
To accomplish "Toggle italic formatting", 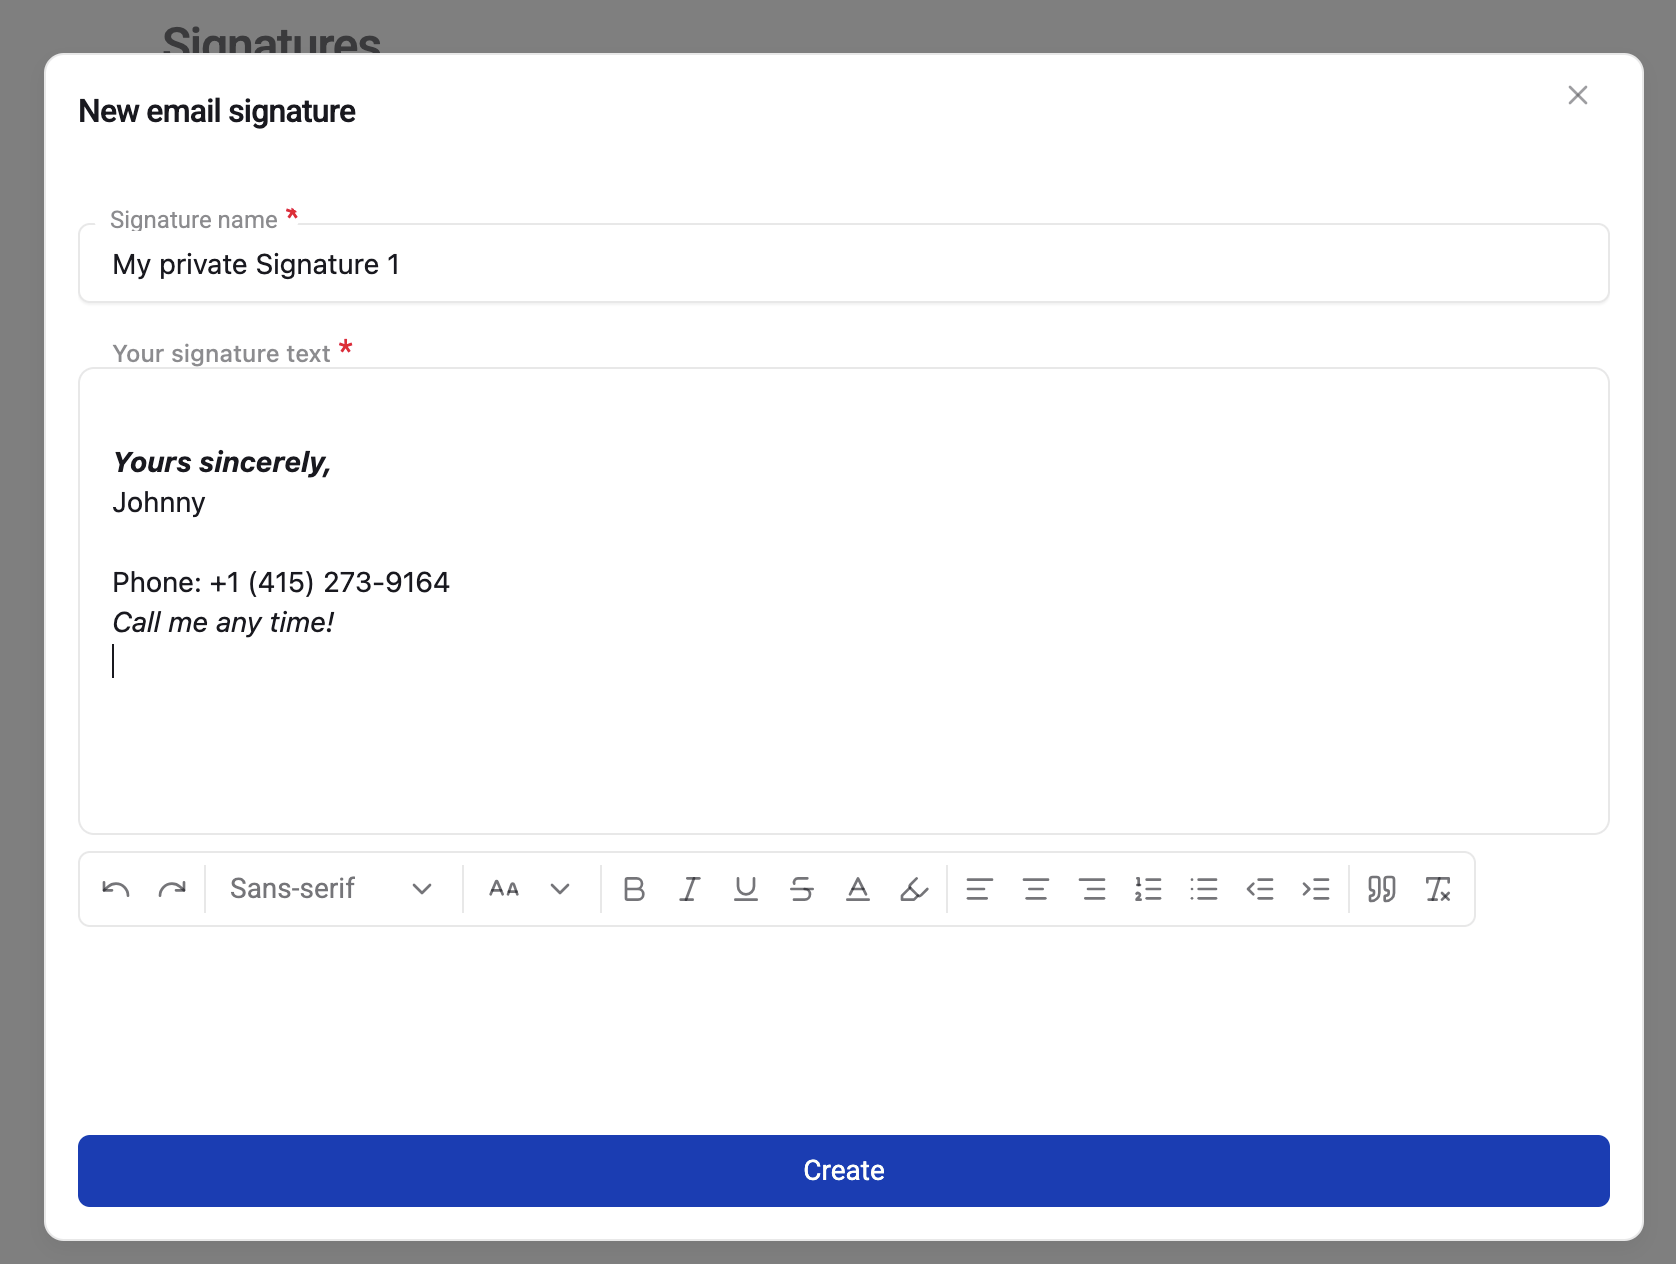I will pyautogui.click(x=690, y=889).
